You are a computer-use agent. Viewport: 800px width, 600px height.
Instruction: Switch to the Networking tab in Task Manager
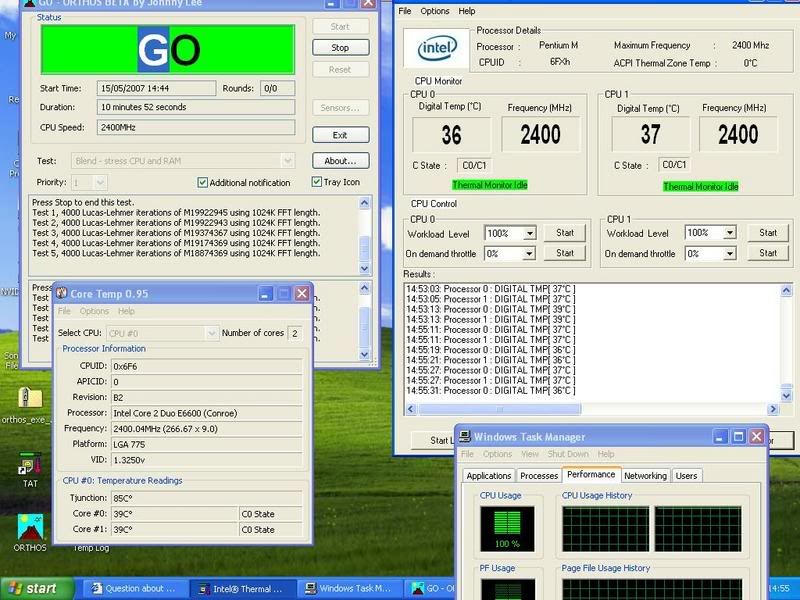coord(645,476)
